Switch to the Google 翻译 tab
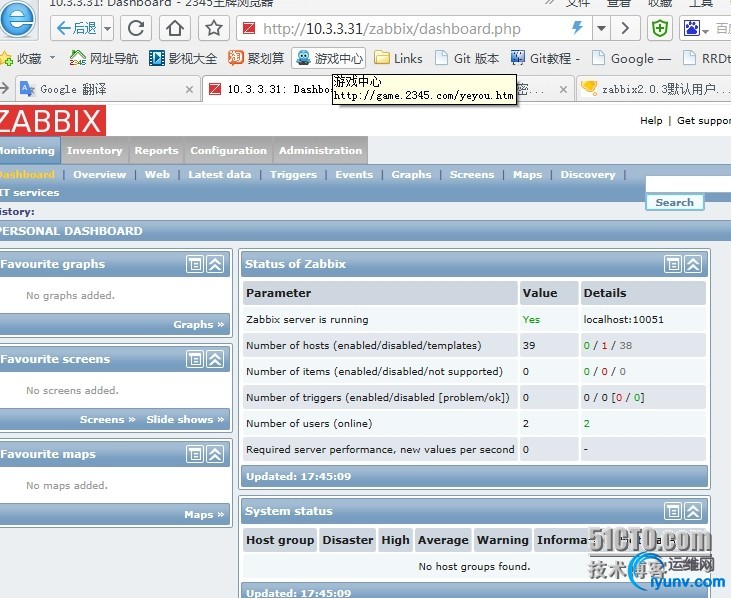Image resolution: width=731 pixels, height=598 pixels. coord(98,89)
